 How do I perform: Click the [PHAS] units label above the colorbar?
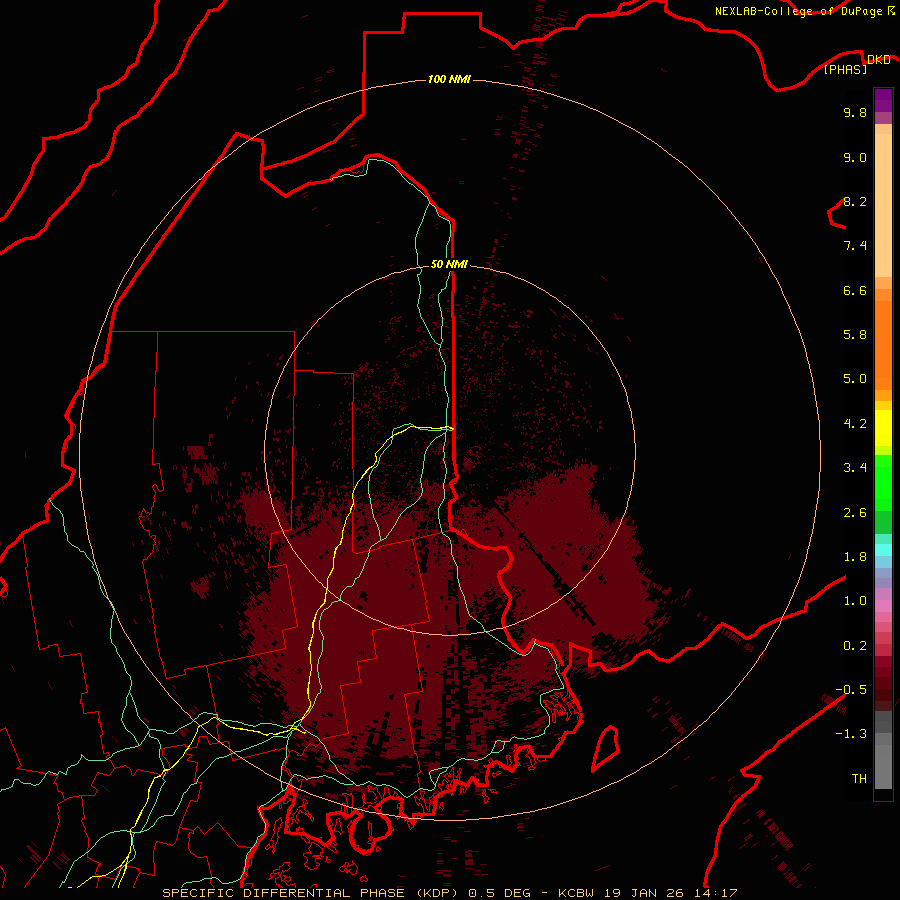[845, 69]
